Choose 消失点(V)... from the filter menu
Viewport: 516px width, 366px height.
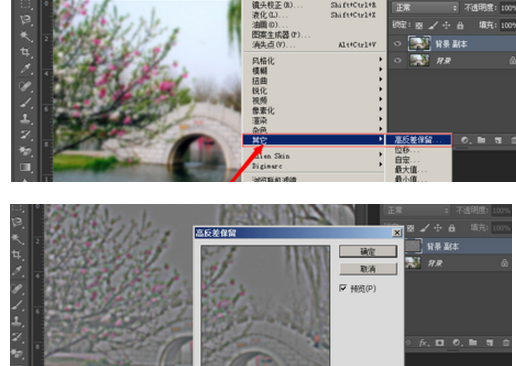pyautogui.click(x=313, y=44)
